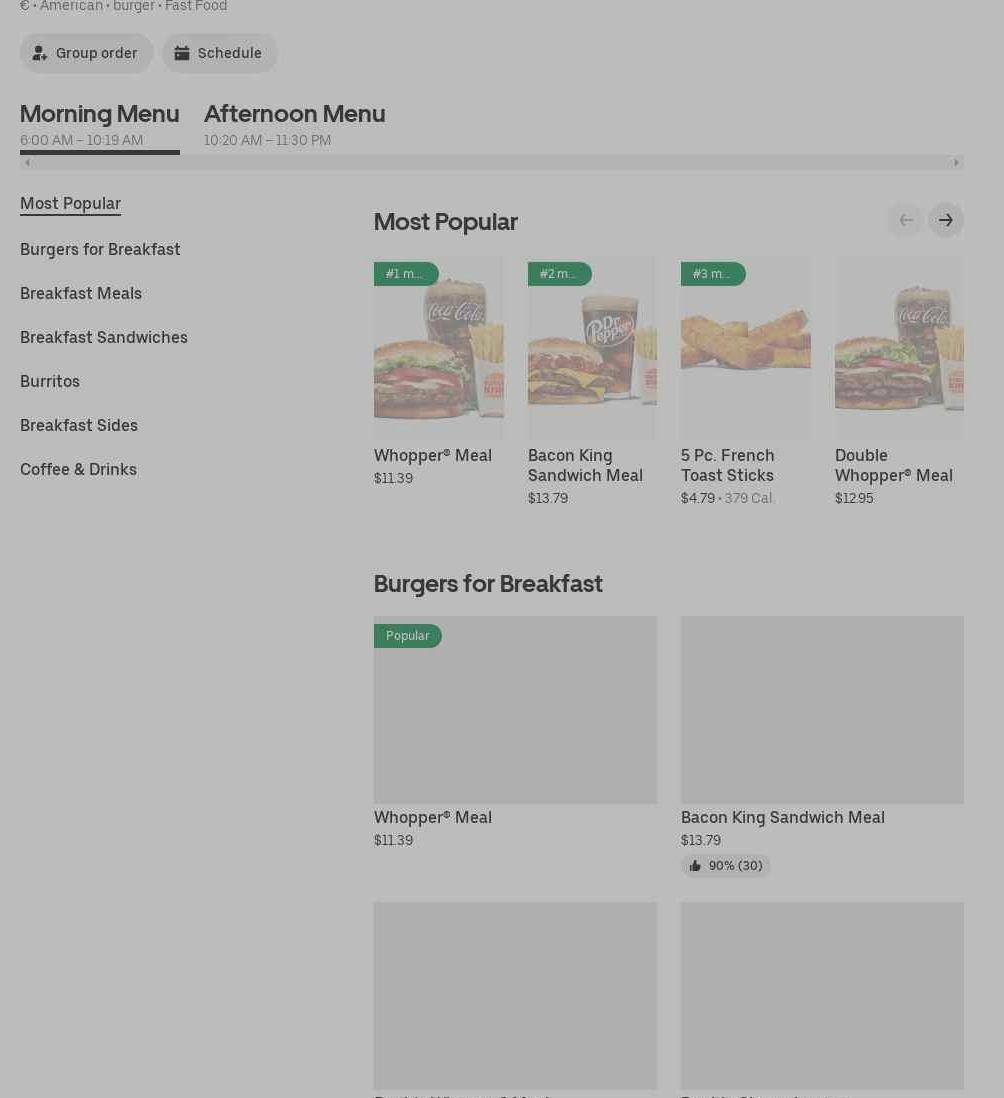
Task: Open the Popular Whopper Meal card under Burgers
Action: click(515, 710)
